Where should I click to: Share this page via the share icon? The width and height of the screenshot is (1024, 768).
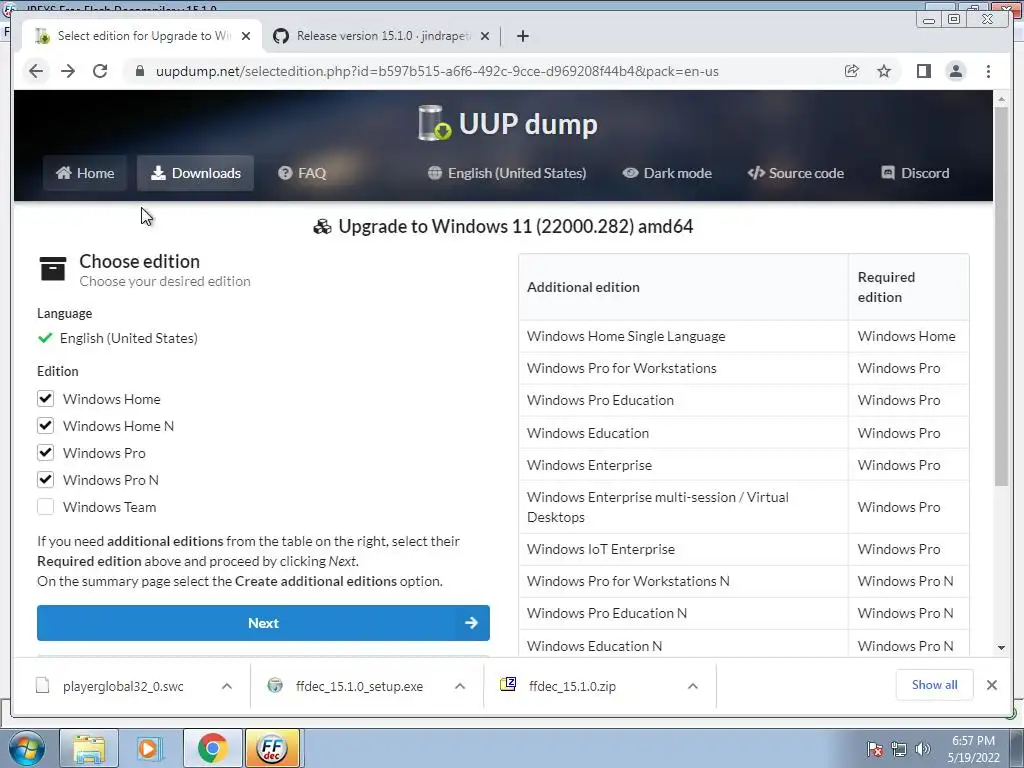pos(852,71)
